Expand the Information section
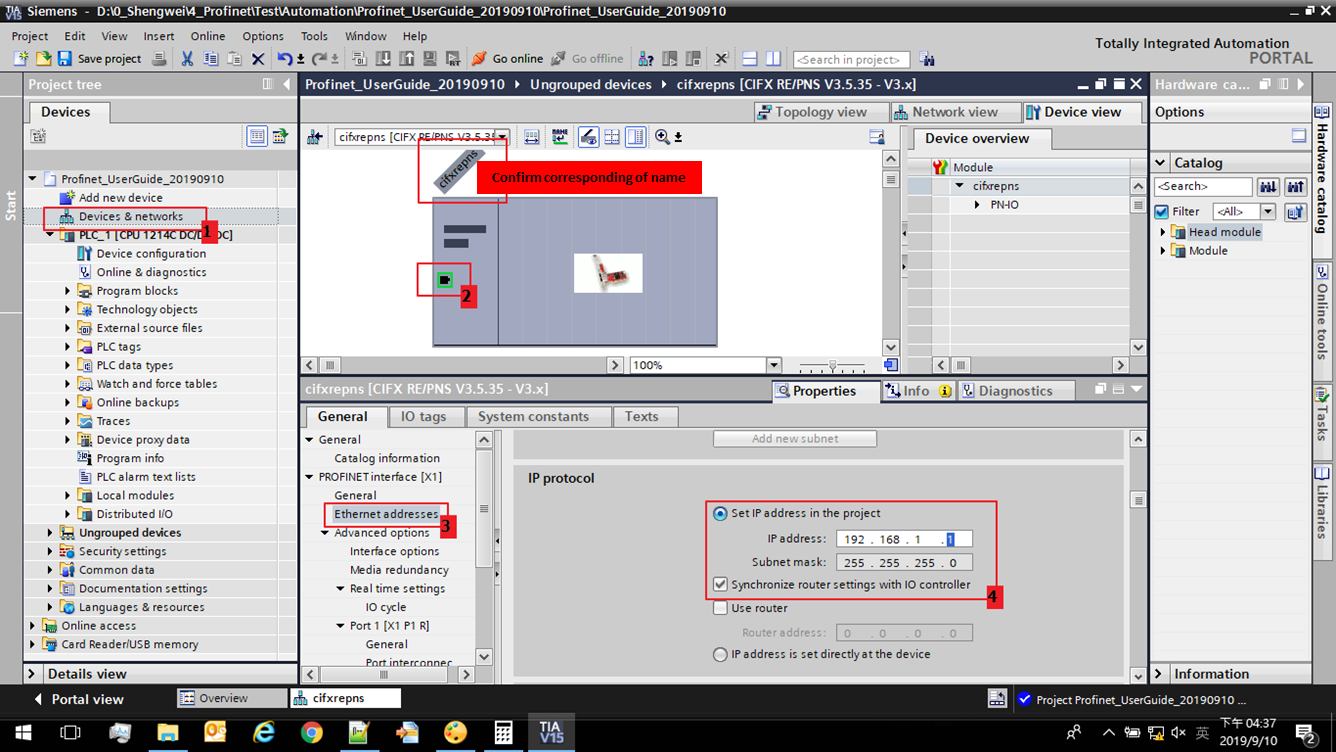1336x752 pixels. 1160,674
